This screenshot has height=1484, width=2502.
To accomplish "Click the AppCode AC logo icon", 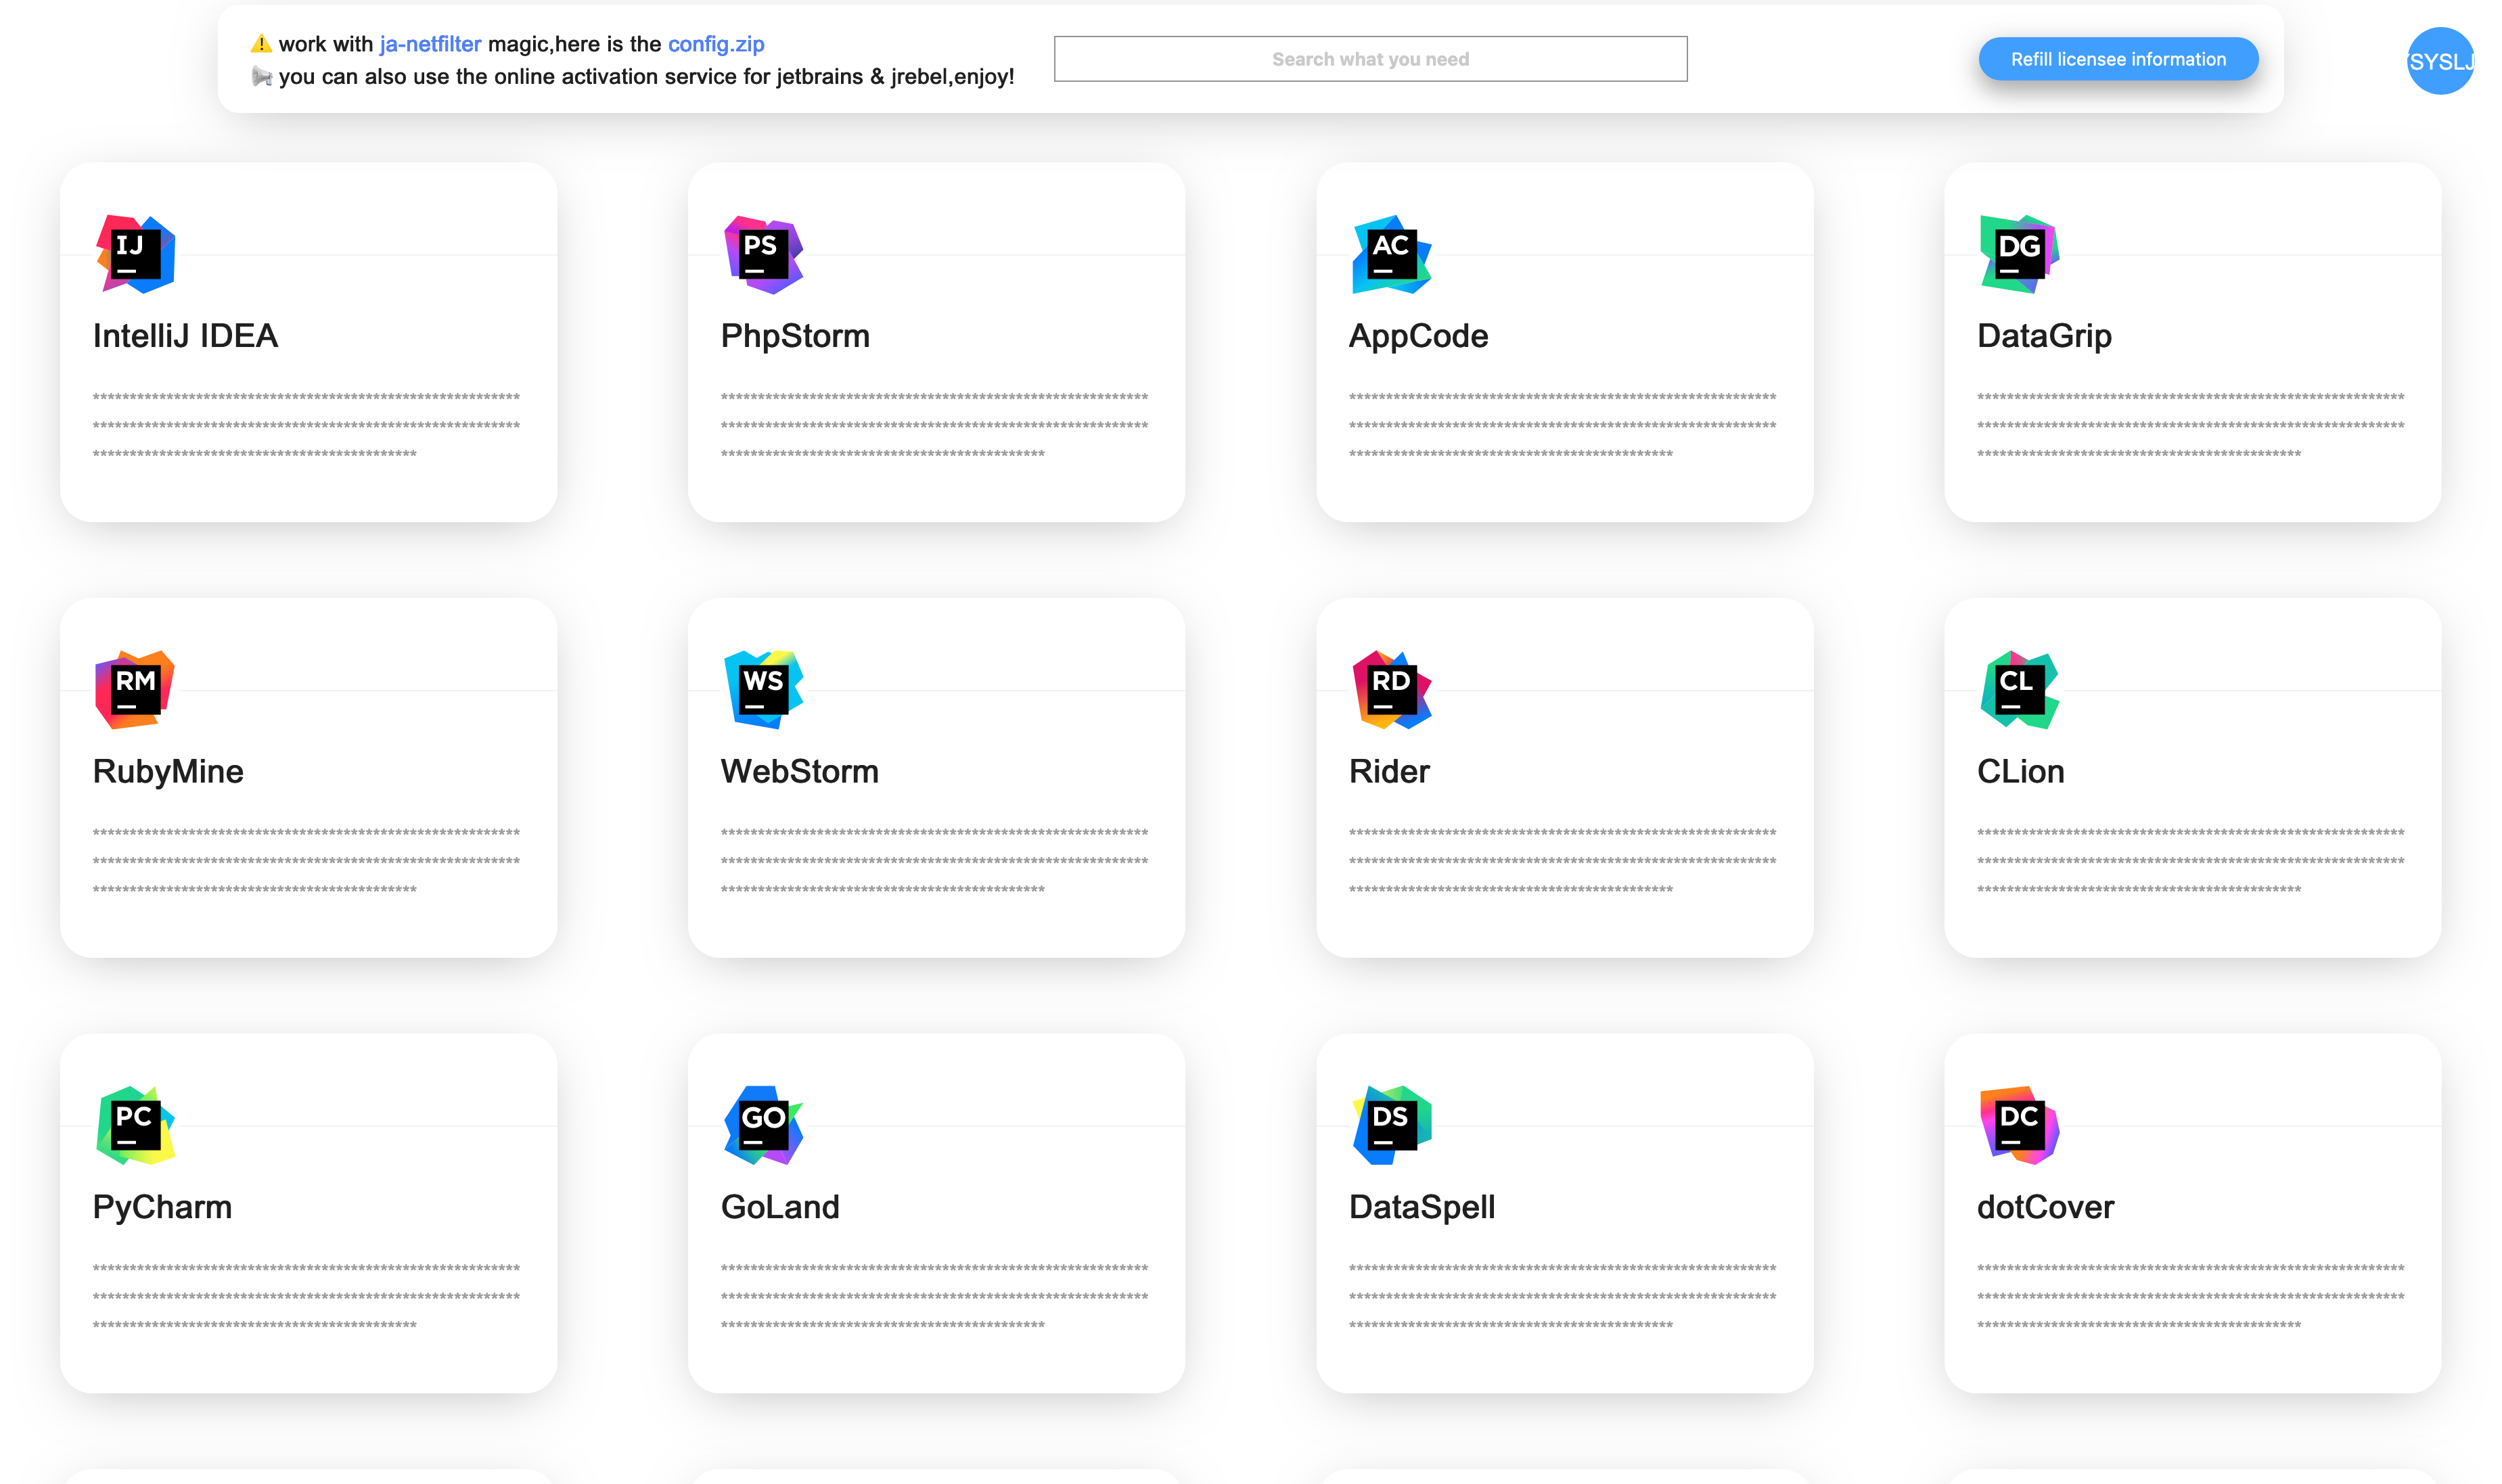I will 1391,254.
